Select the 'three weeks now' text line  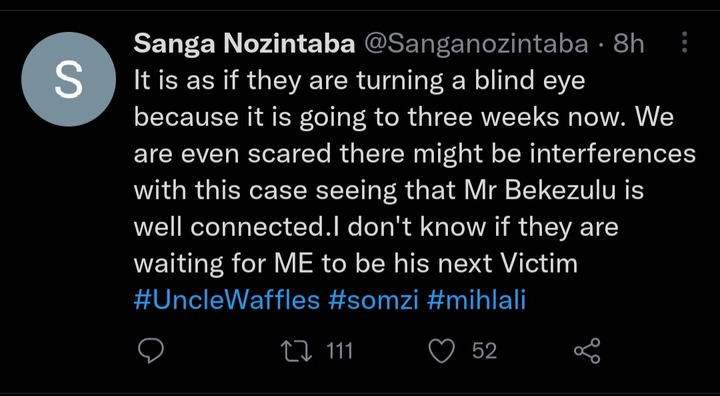pyautogui.click(x=404, y=119)
